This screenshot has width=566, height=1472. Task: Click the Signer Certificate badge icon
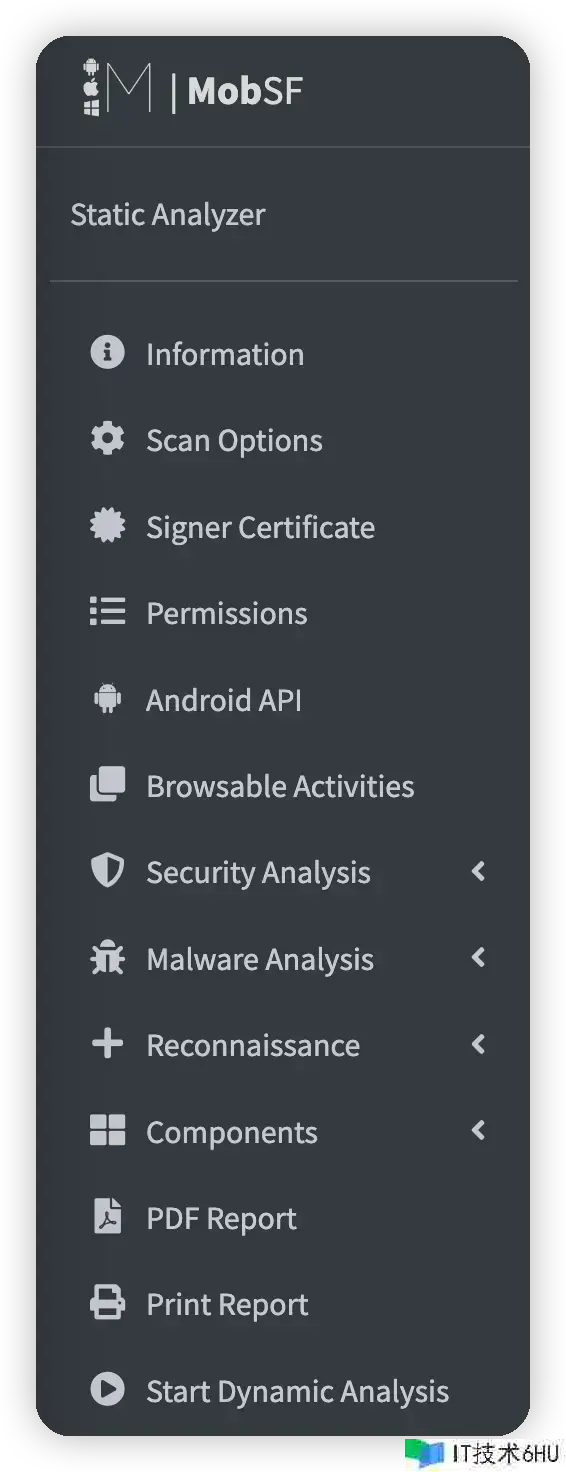pos(107,526)
